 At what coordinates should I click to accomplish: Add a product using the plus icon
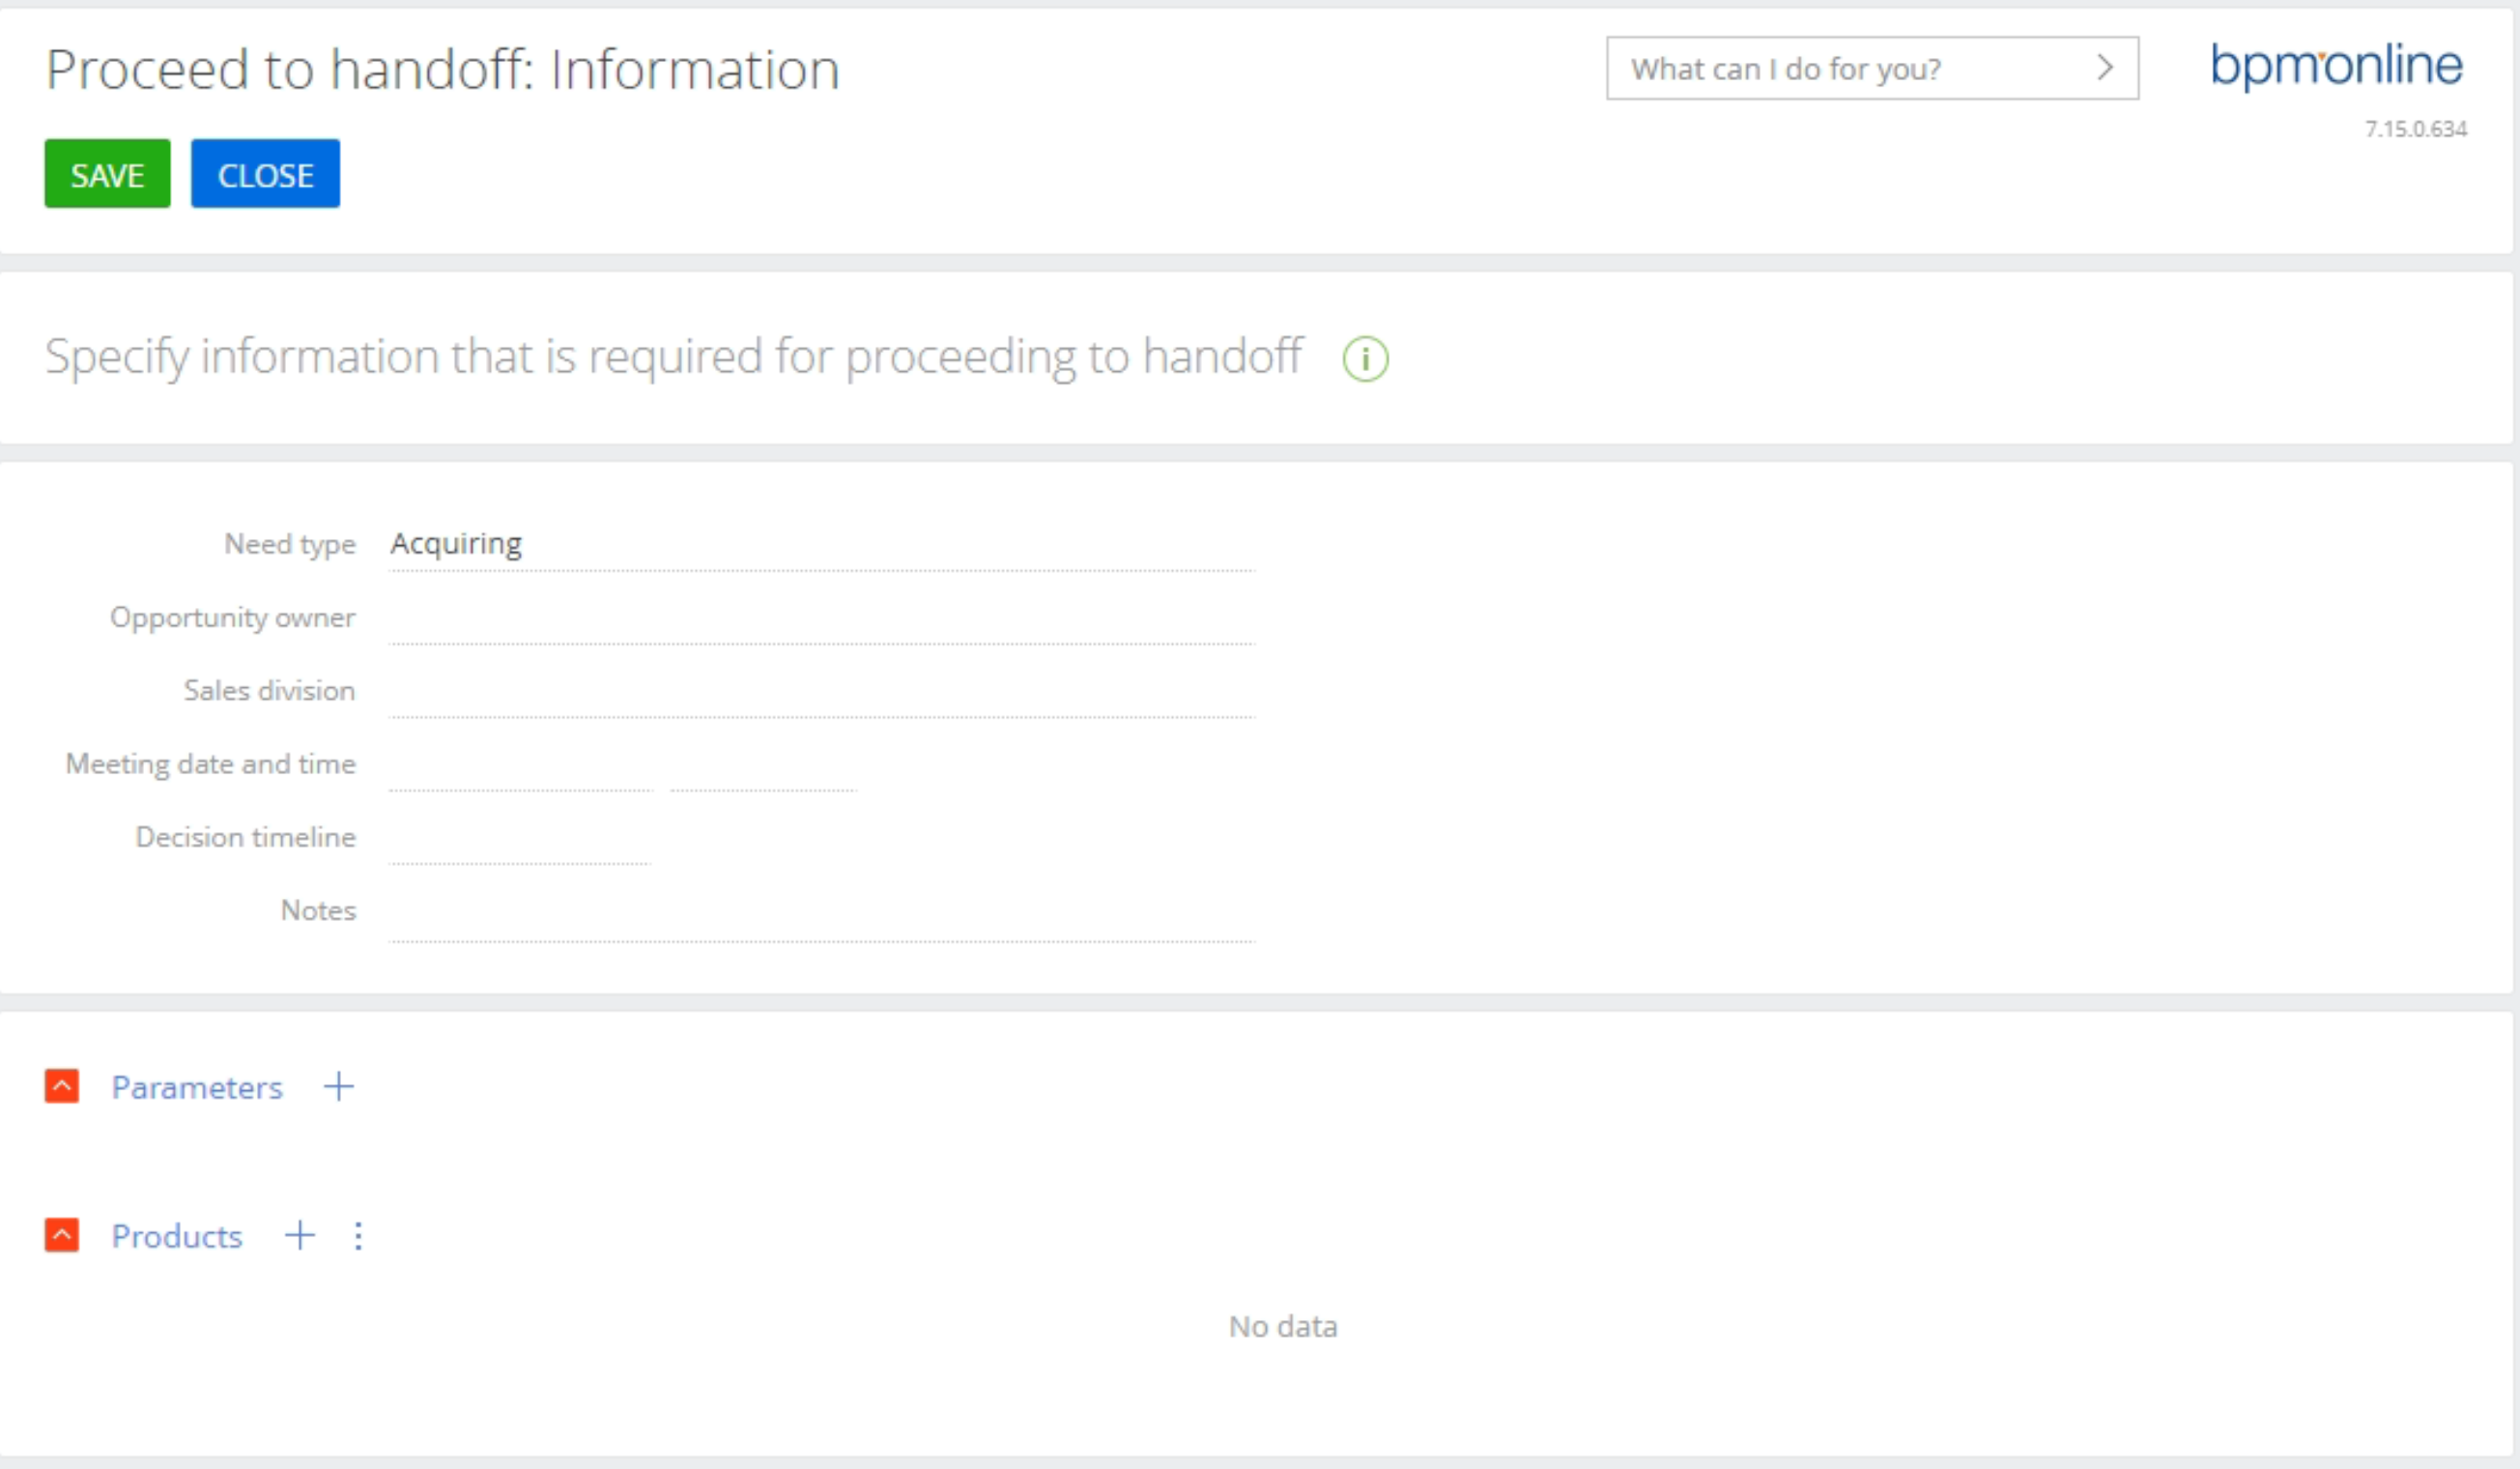point(299,1235)
